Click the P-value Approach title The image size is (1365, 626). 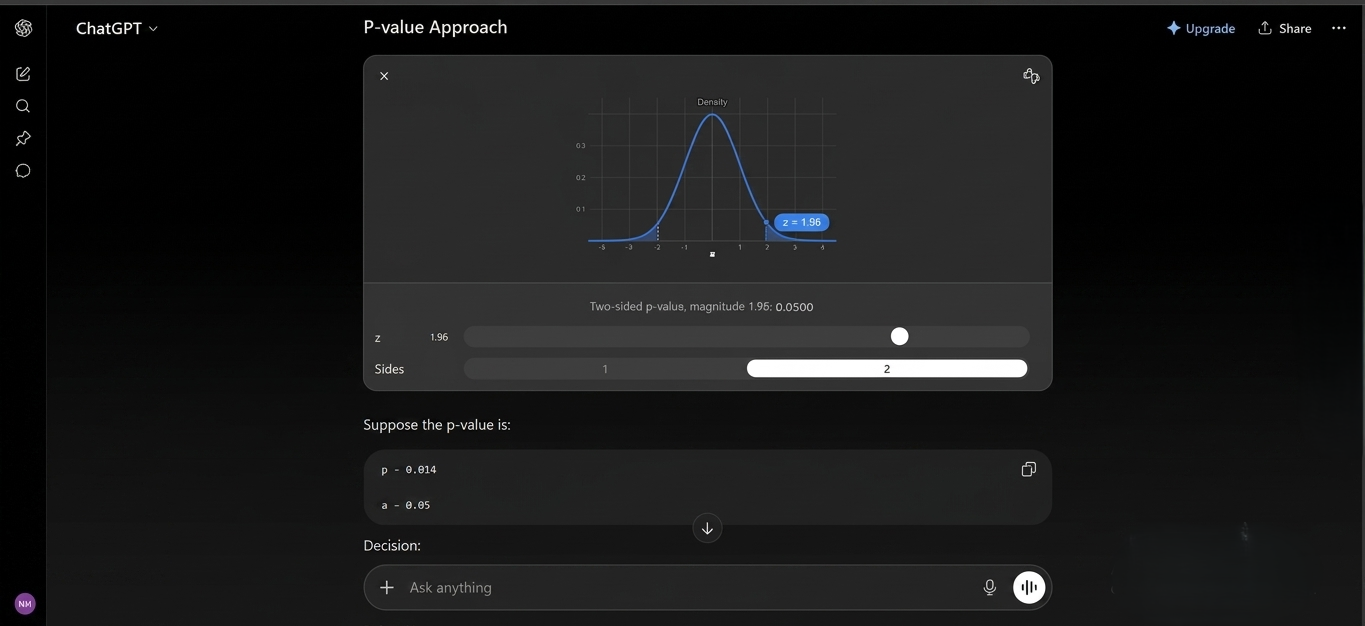click(435, 27)
